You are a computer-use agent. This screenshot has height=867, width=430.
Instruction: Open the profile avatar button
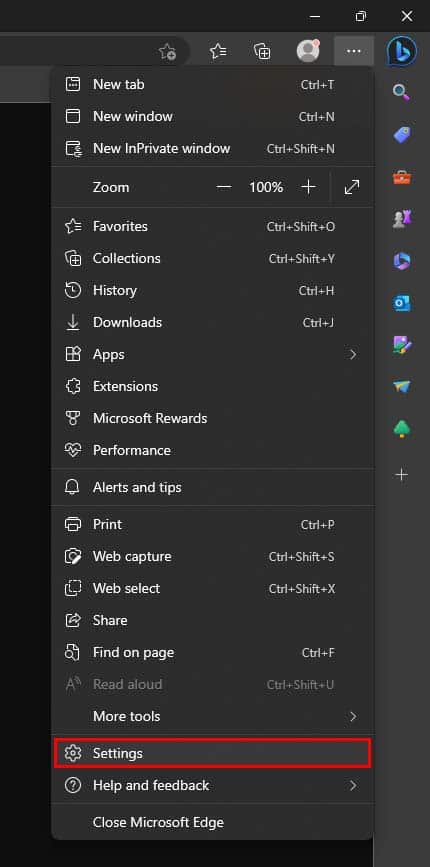pyautogui.click(x=308, y=51)
